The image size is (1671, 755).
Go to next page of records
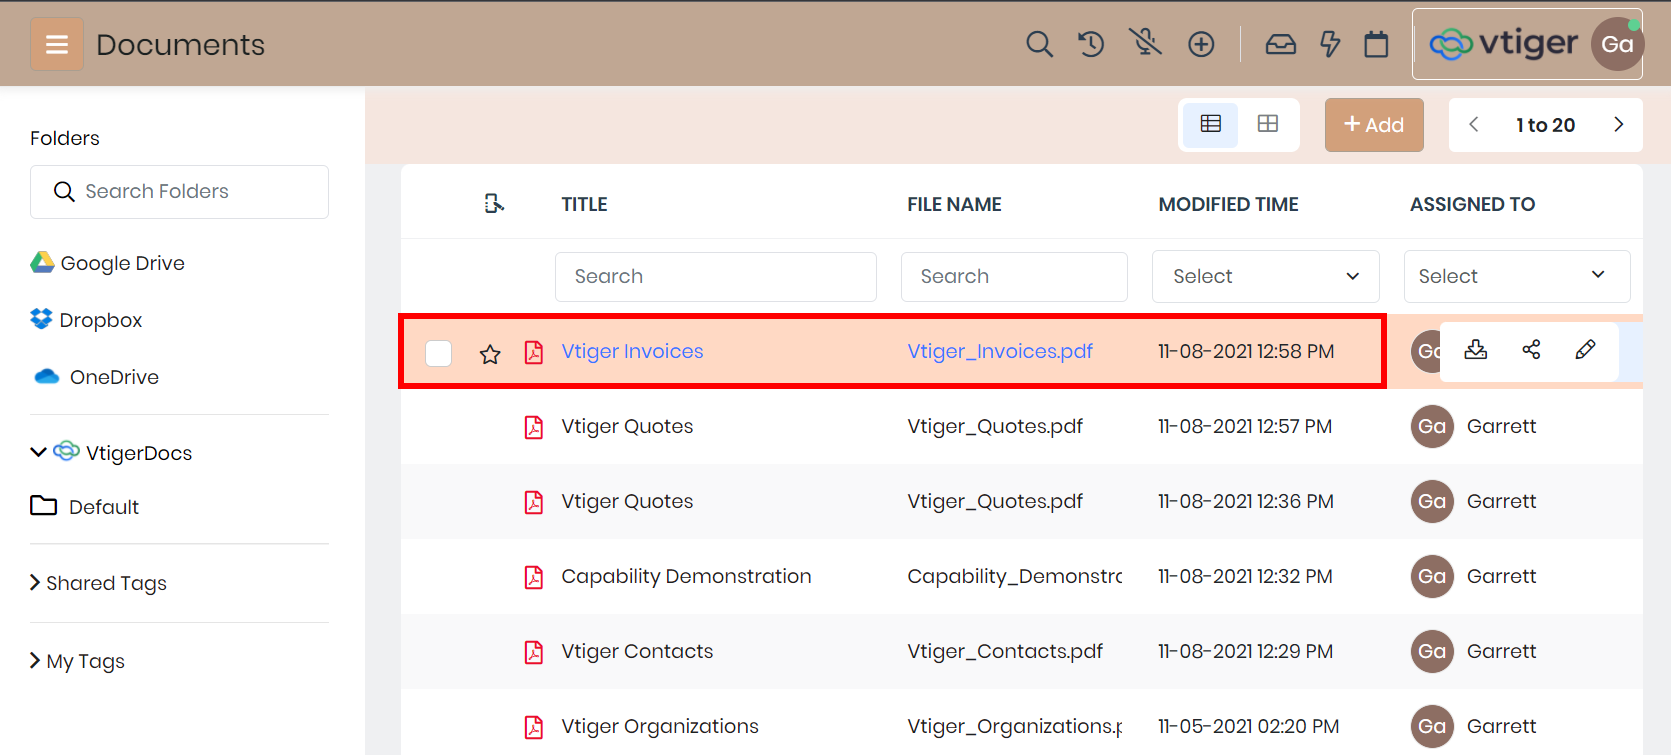click(x=1618, y=124)
